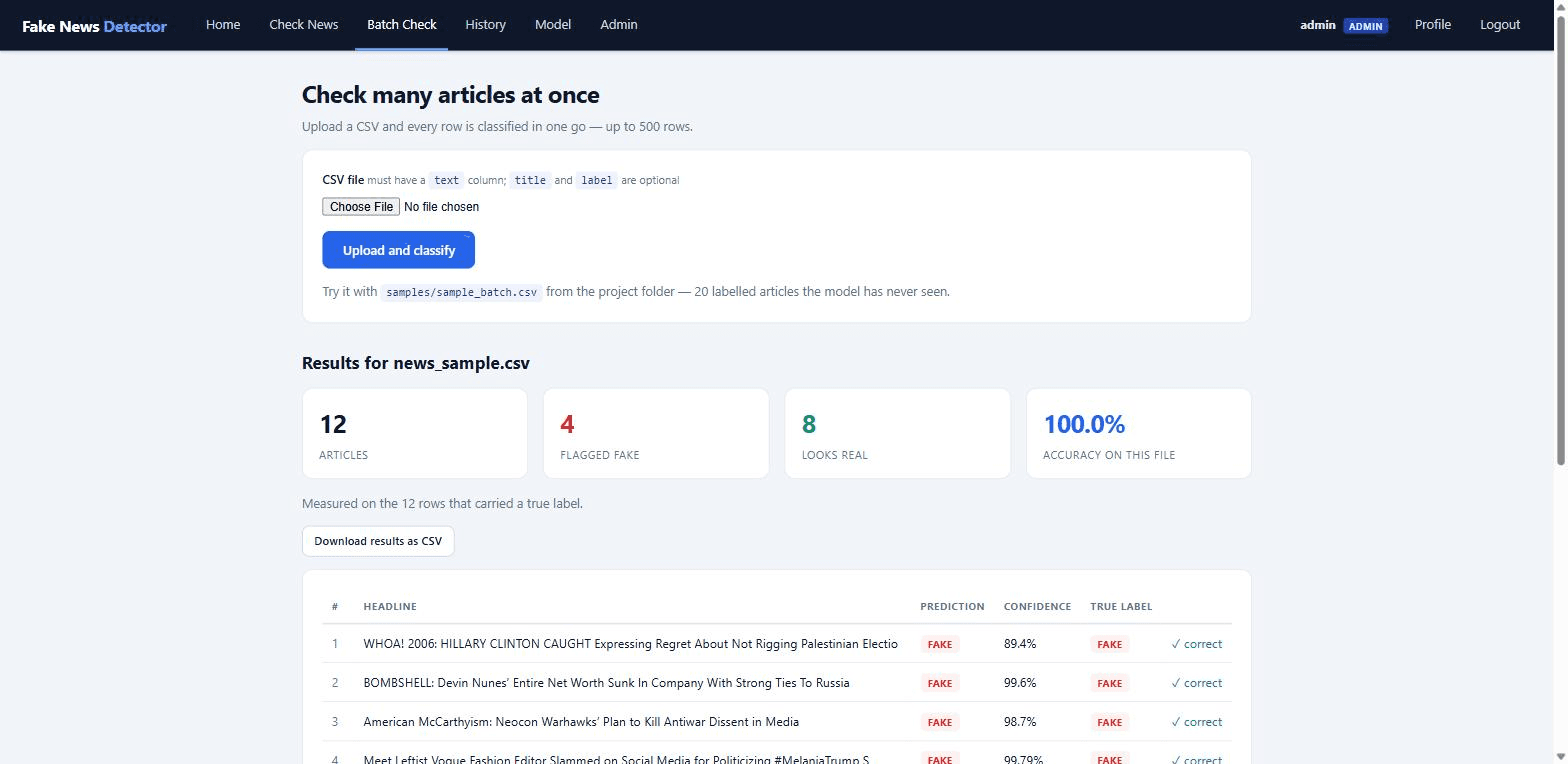Click the correct mark for row 3
Viewport: 1568px width, 764px height.
[x=1196, y=722]
